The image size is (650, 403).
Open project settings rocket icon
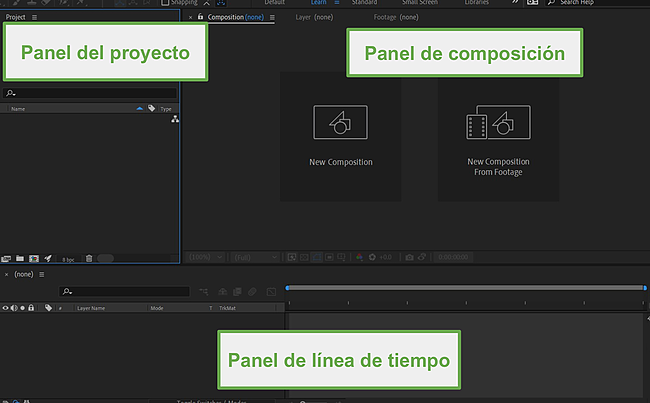tap(48, 258)
